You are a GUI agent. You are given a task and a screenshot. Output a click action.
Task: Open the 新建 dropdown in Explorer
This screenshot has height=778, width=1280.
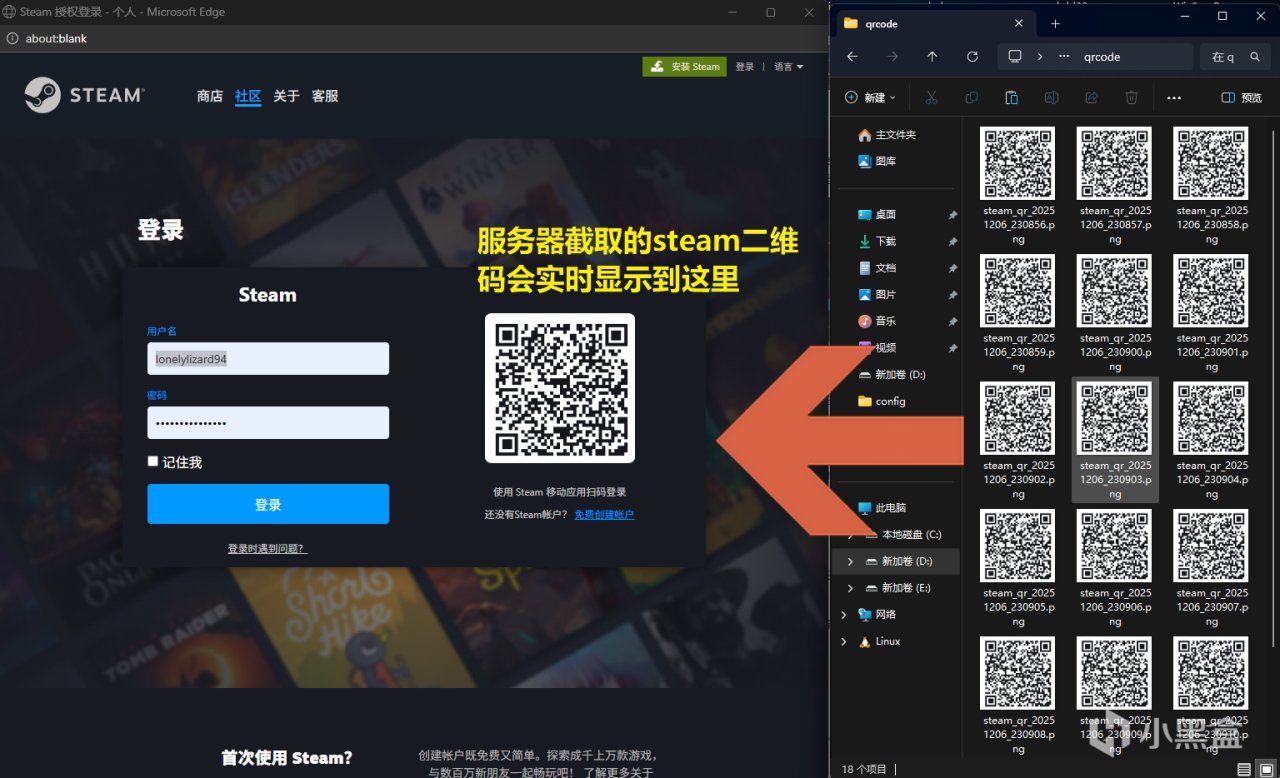[x=870, y=97]
